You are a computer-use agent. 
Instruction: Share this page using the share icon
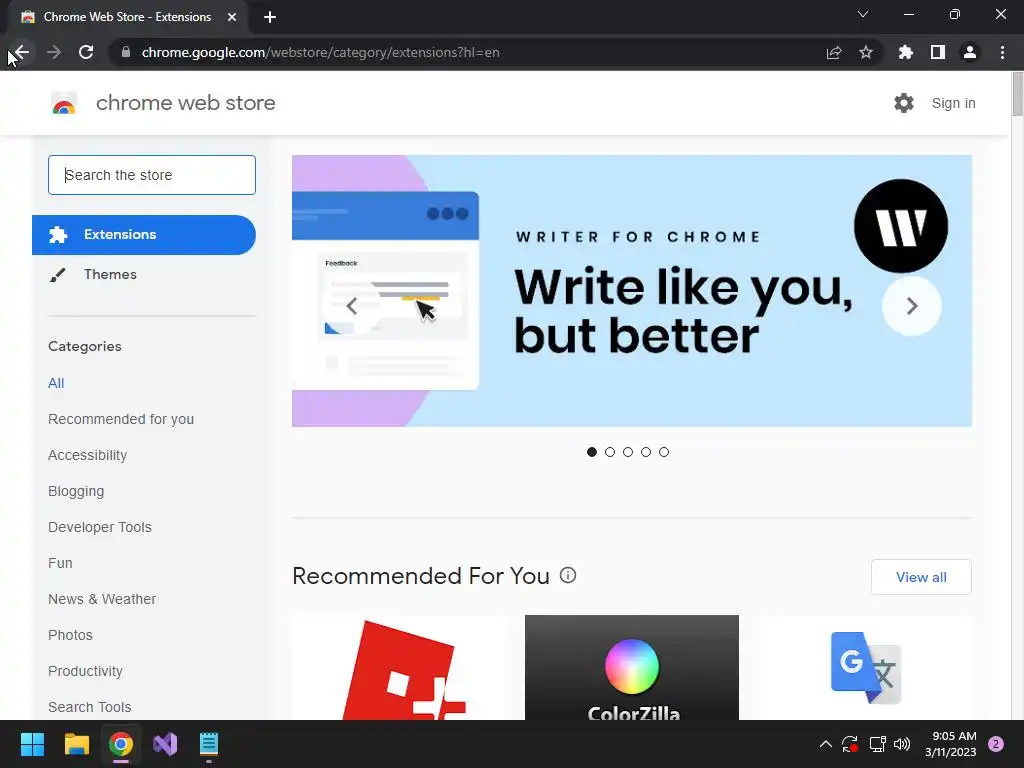(834, 52)
